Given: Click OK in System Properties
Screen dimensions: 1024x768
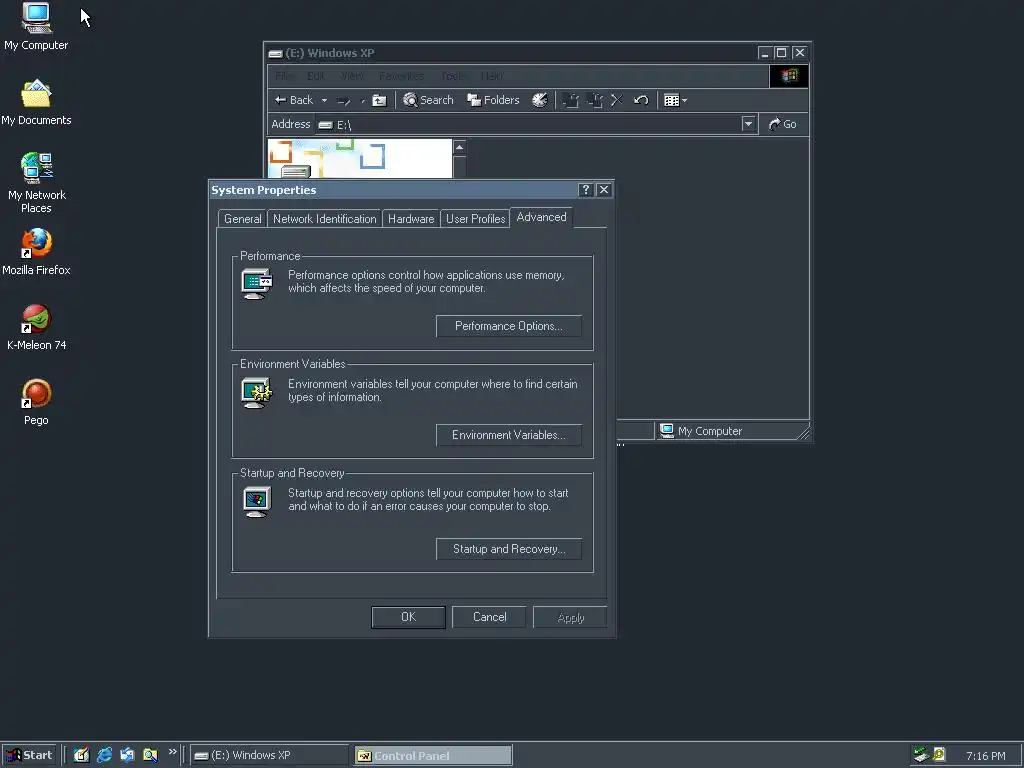Looking at the screenshot, I should point(408,617).
